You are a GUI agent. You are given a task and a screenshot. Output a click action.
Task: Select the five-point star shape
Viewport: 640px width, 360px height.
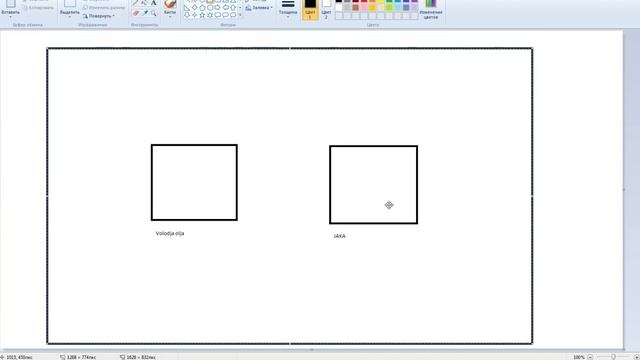tap(202, 15)
